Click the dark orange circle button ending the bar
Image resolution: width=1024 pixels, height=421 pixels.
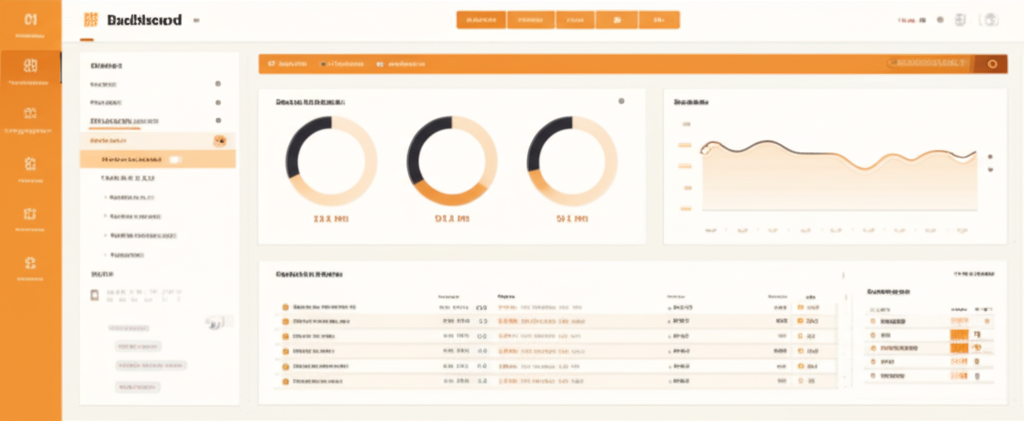click(x=993, y=64)
